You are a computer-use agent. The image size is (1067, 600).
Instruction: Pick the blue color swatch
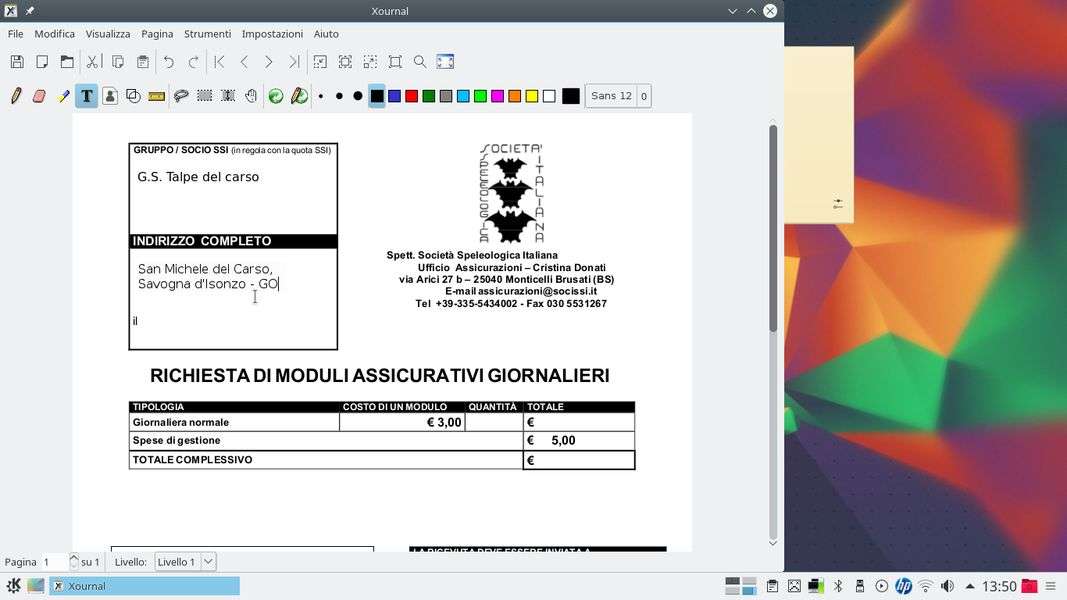(x=394, y=96)
